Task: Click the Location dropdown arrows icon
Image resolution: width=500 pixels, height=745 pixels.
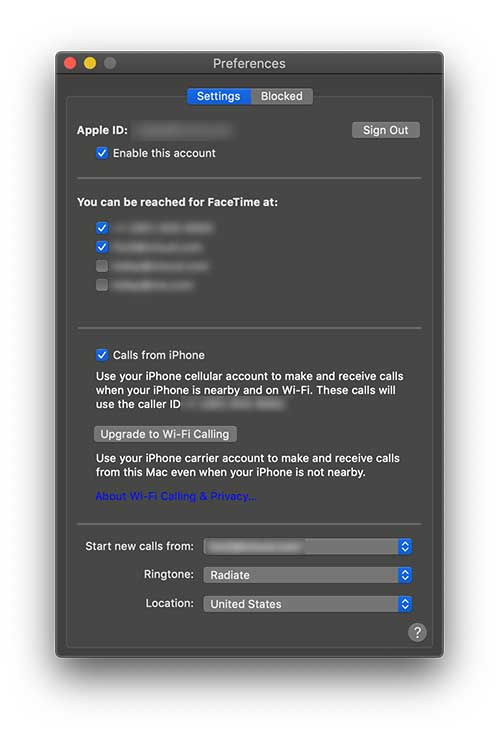Action: (404, 604)
